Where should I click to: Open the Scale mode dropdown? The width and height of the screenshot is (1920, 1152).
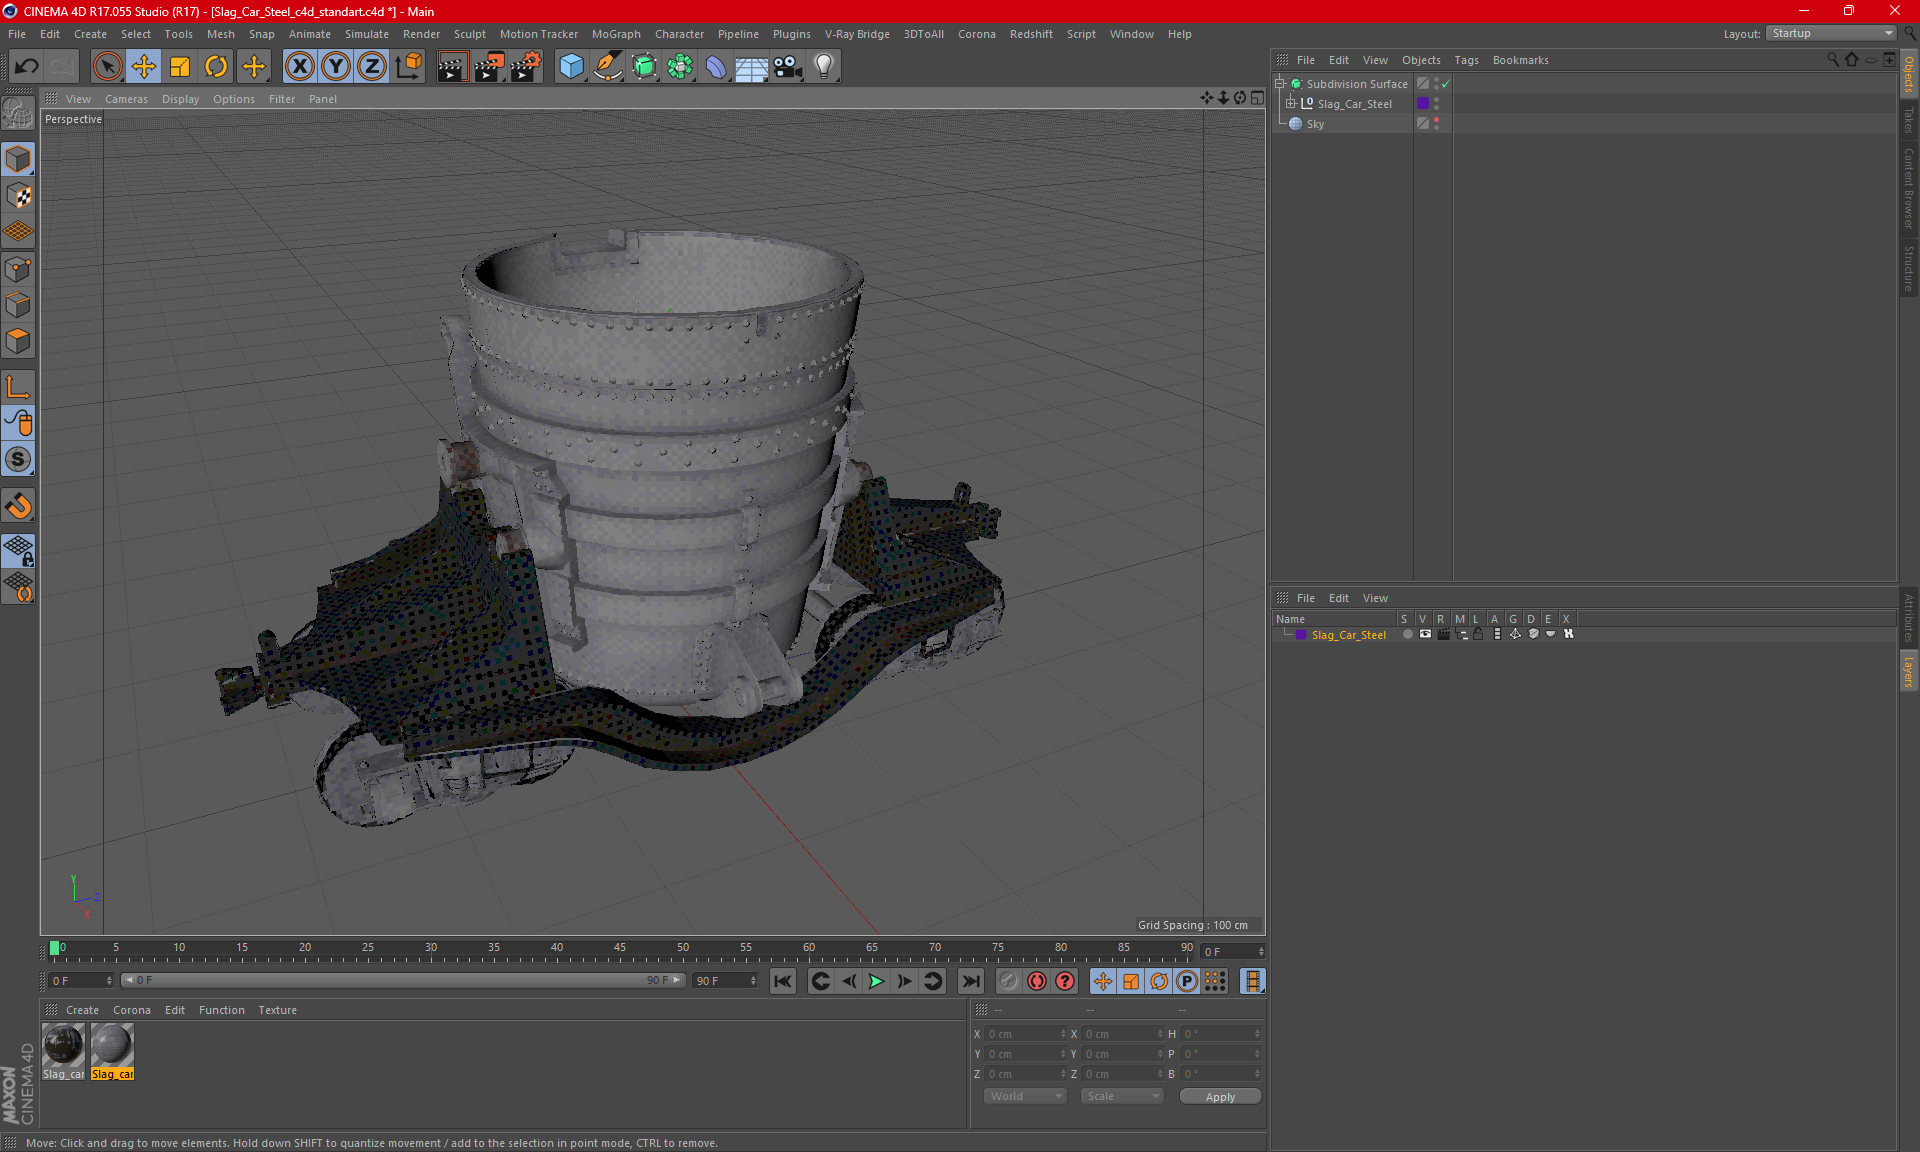(x=1122, y=1096)
